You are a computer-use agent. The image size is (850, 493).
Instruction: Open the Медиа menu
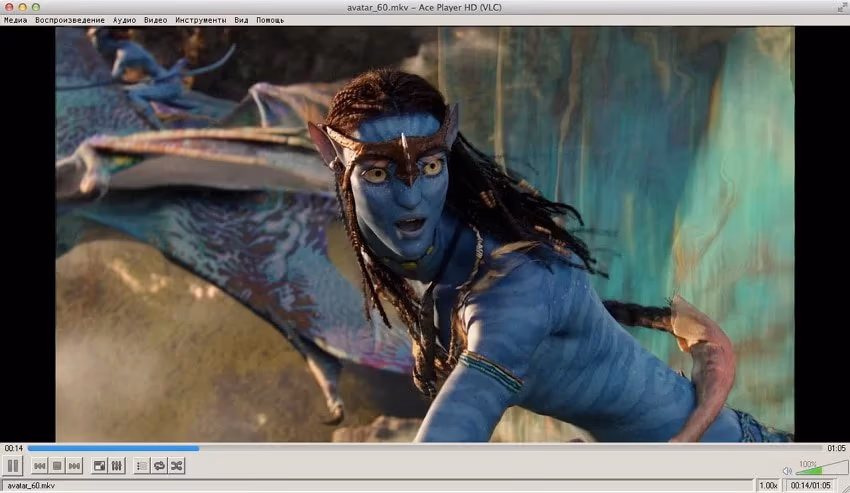tap(15, 20)
